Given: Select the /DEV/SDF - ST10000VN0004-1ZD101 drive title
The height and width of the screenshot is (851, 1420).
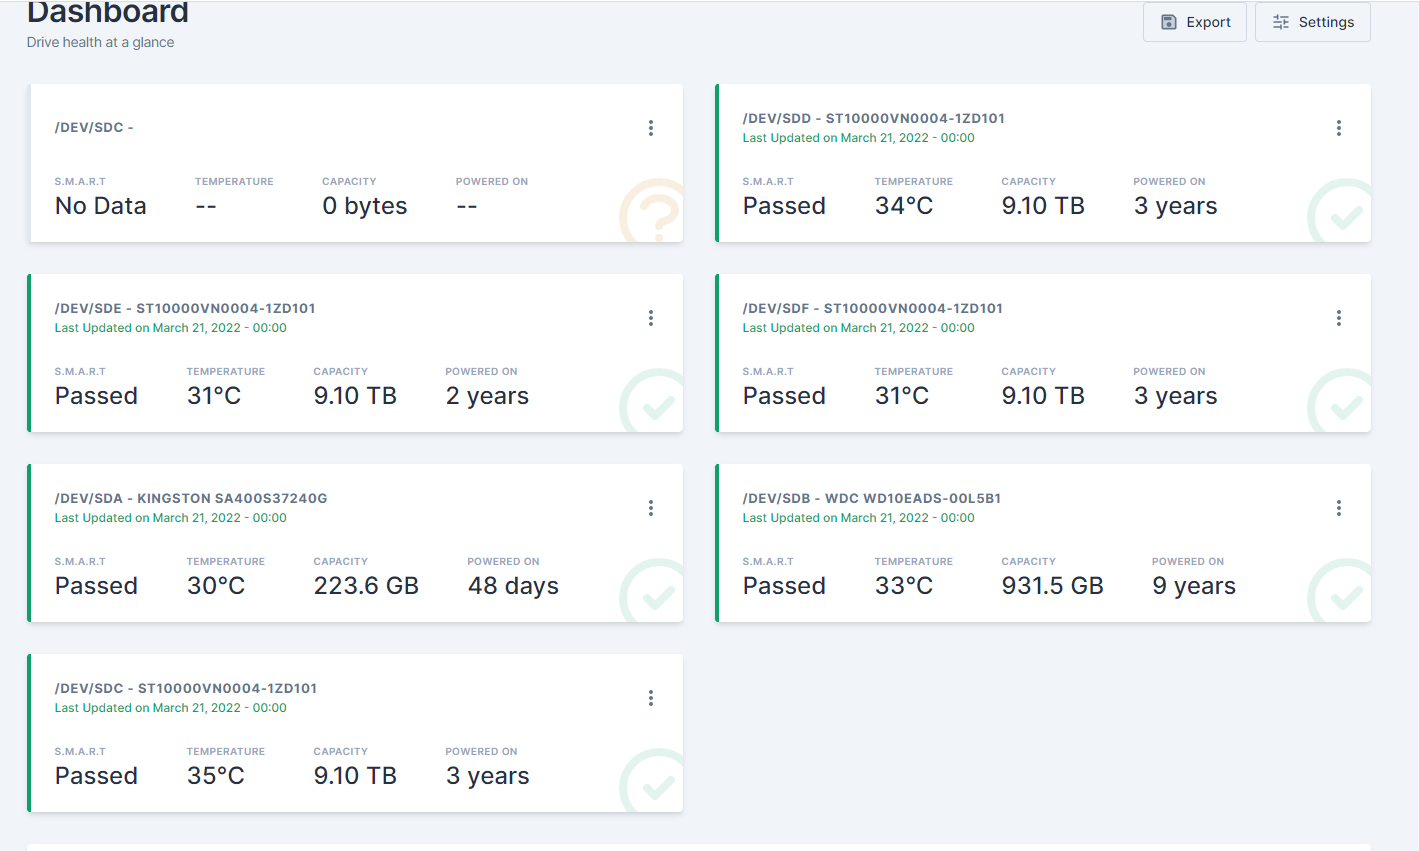Looking at the screenshot, I should point(872,308).
